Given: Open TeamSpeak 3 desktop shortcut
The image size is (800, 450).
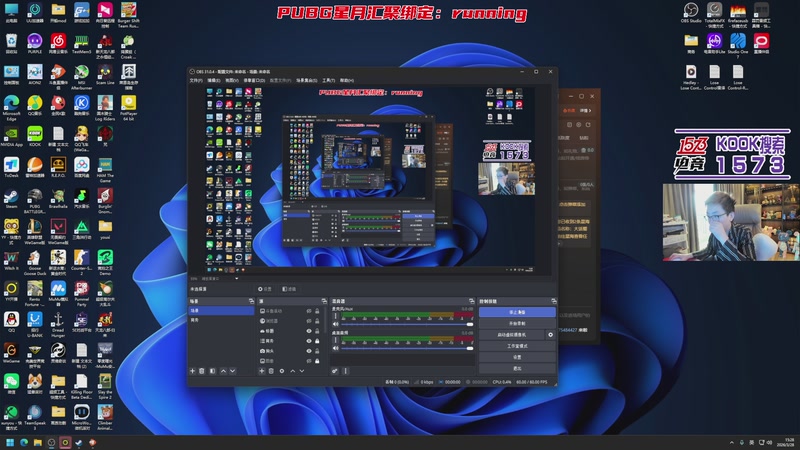Looking at the screenshot, I should coord(35,416).
